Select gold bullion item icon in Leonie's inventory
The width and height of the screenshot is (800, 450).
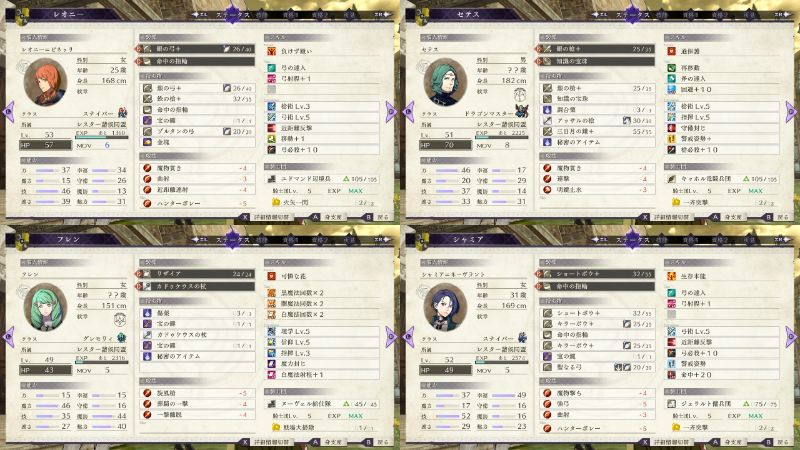(147, 142)
